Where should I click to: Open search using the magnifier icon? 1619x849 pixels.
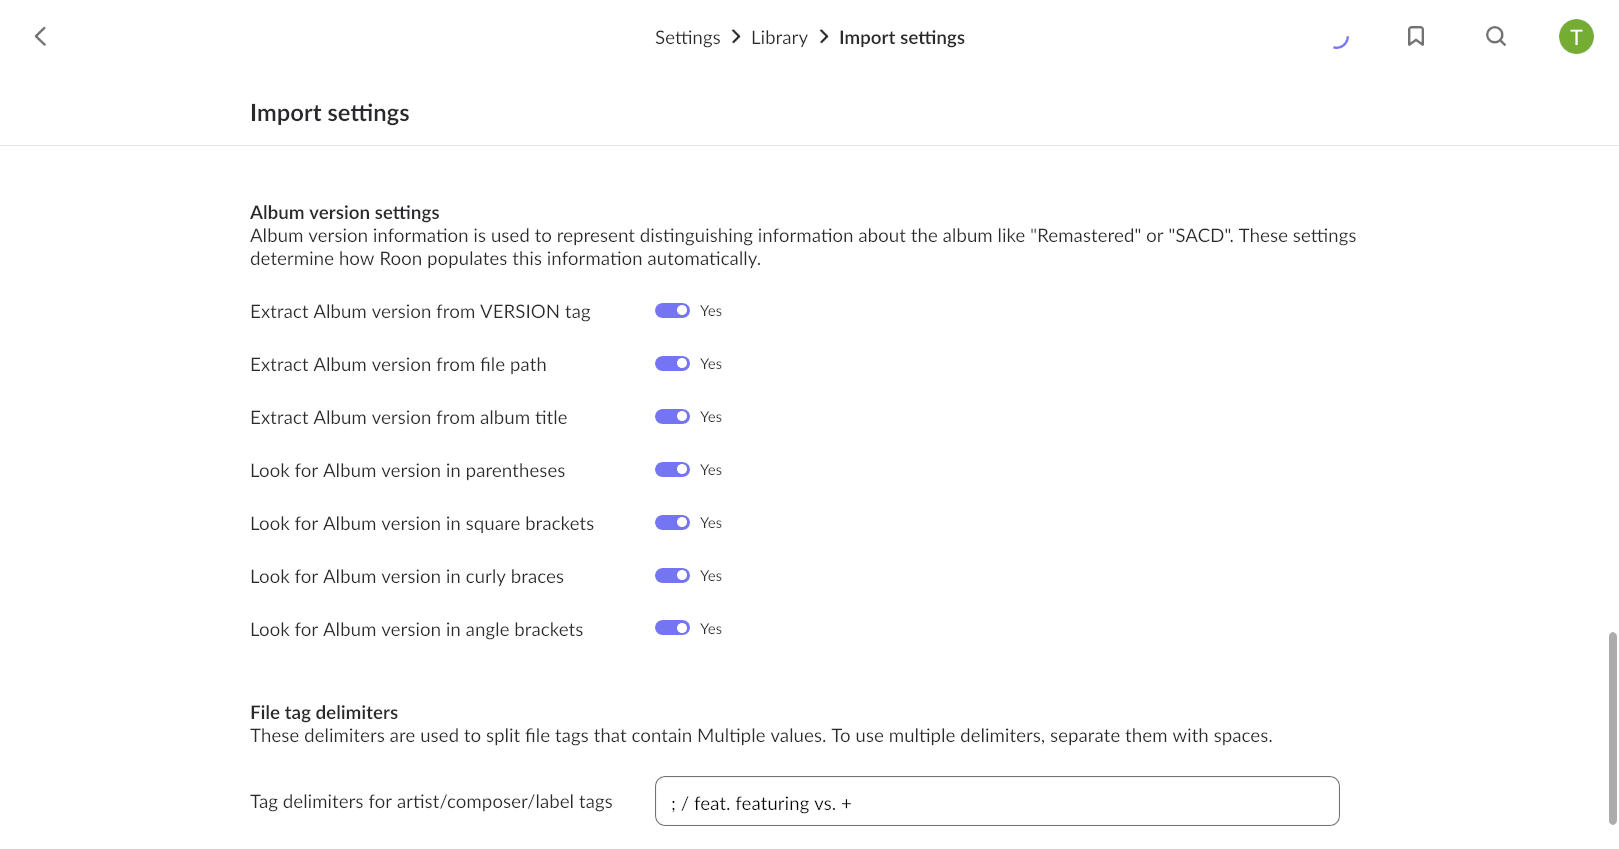(x=1496, y=37)
